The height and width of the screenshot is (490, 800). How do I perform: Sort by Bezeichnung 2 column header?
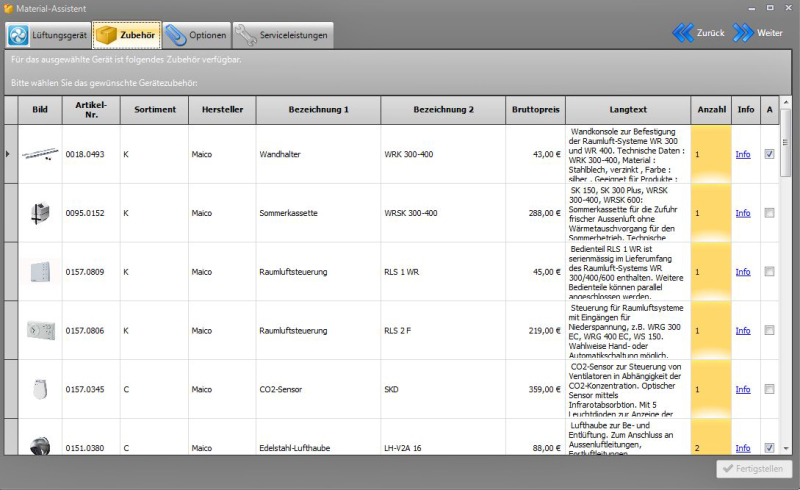pyautogui.click(x=443, y=110)
